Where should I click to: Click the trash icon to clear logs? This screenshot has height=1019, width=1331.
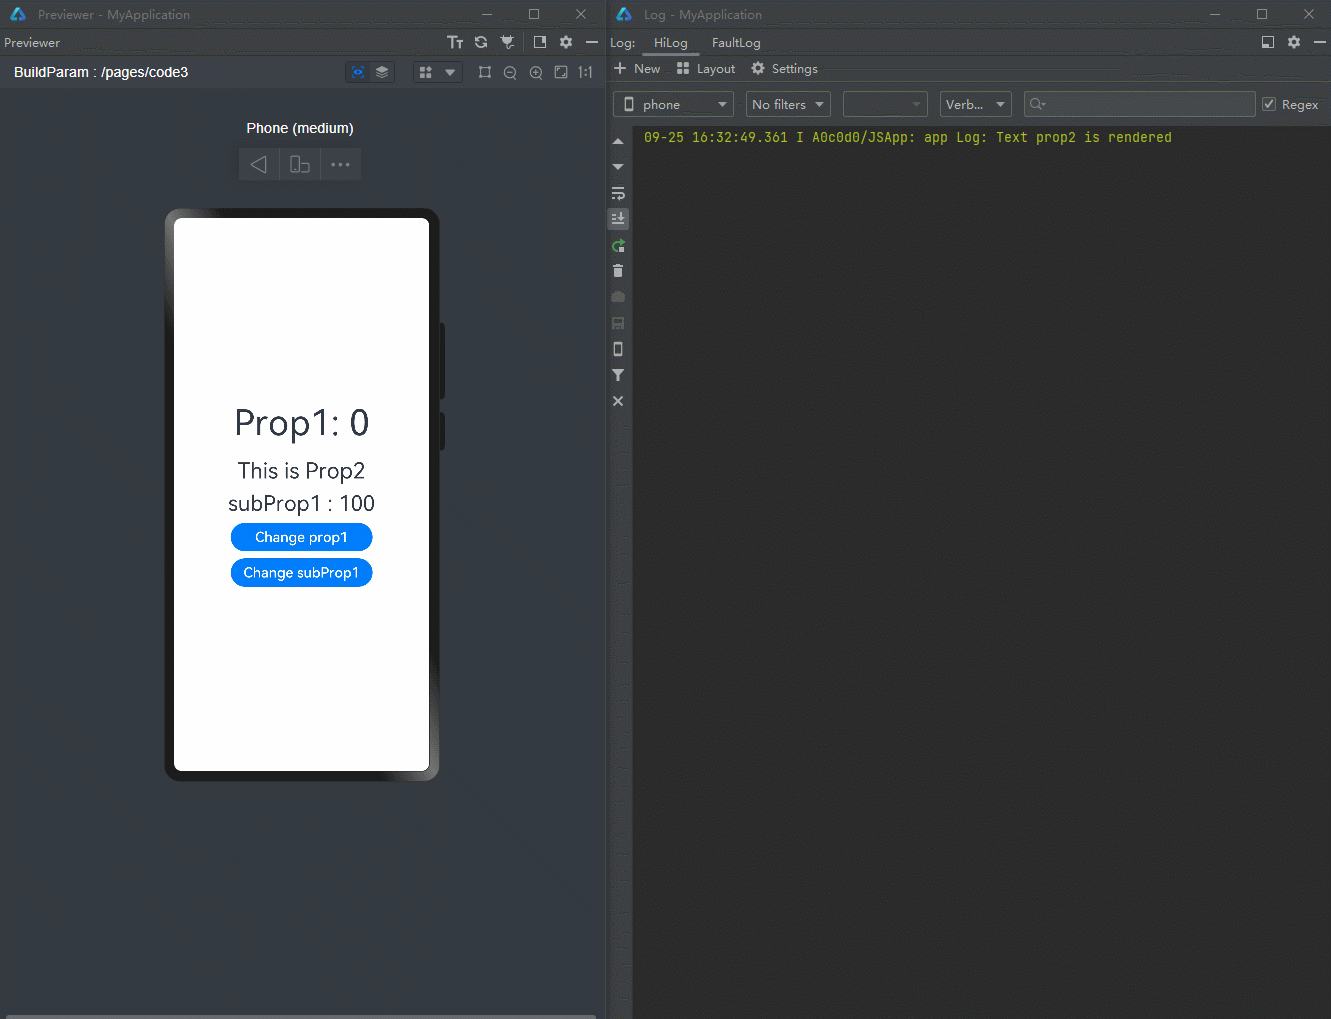pyautogui.click(x=618, y=271)
